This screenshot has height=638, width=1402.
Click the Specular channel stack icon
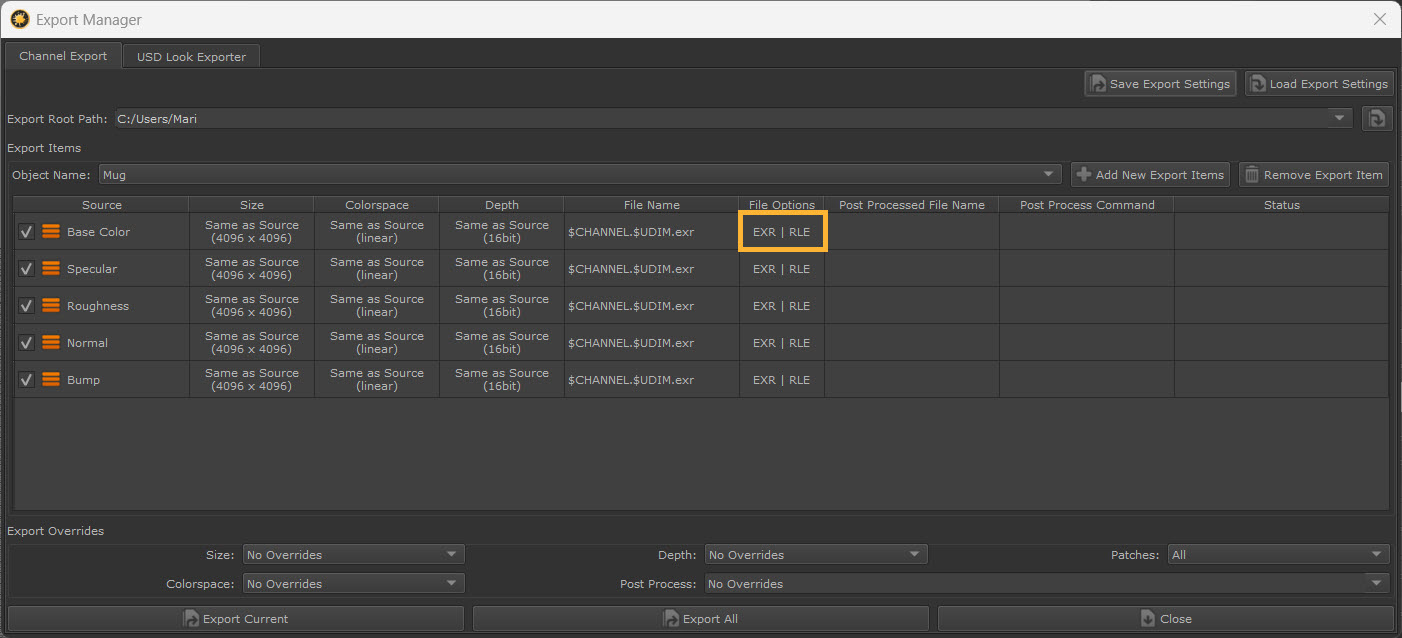point(51,269)
